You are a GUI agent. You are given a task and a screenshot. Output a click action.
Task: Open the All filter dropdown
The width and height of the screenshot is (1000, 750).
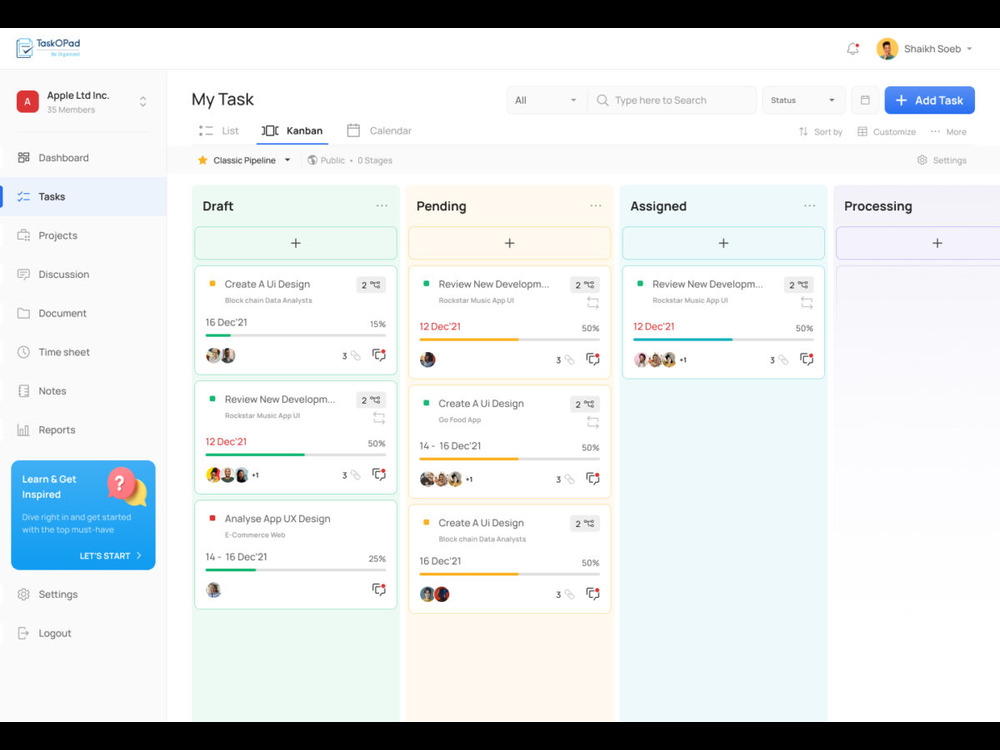(546, 100)
